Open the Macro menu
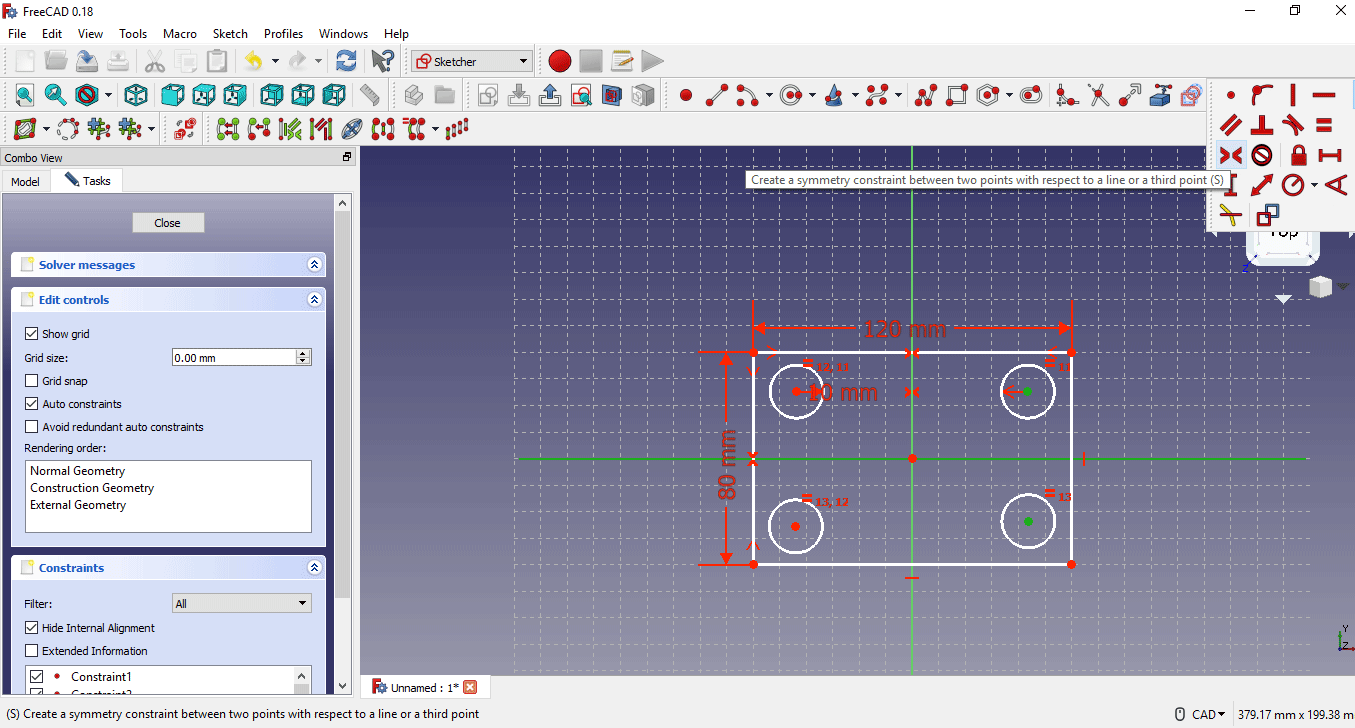This screenshot has height=728, width=1355. coord(180,34)
